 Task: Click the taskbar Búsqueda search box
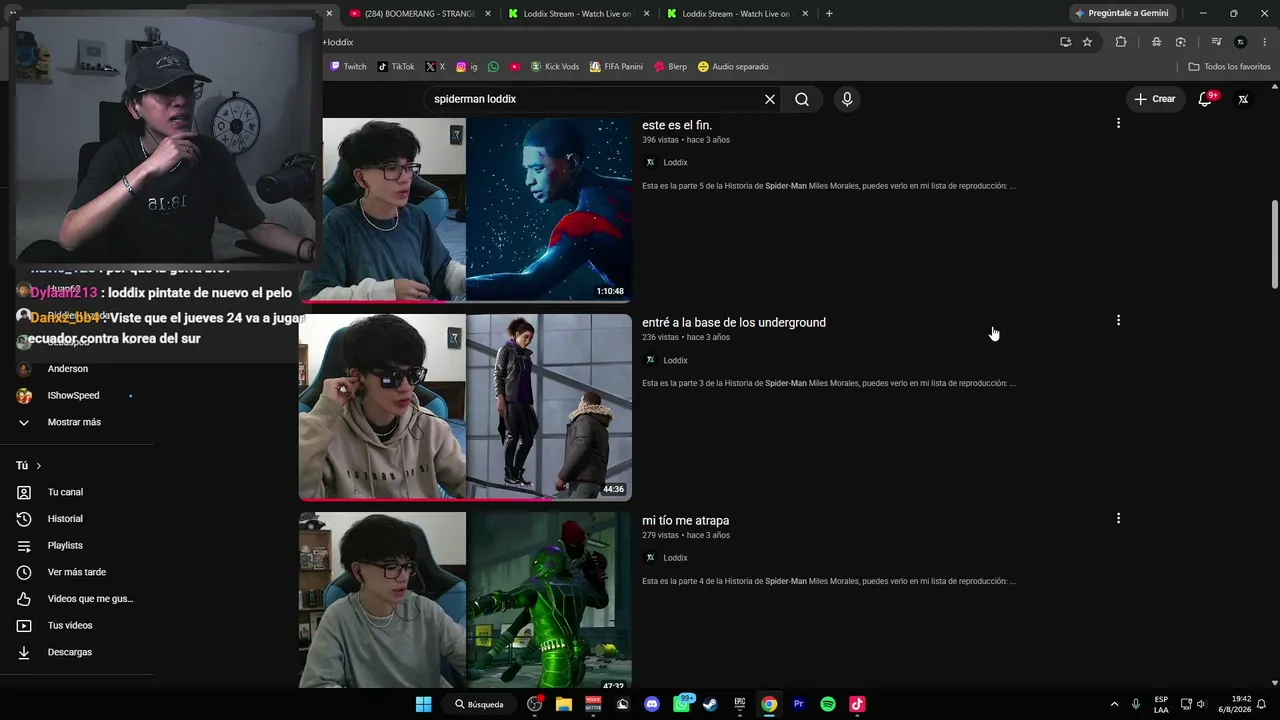click(480, 704)
